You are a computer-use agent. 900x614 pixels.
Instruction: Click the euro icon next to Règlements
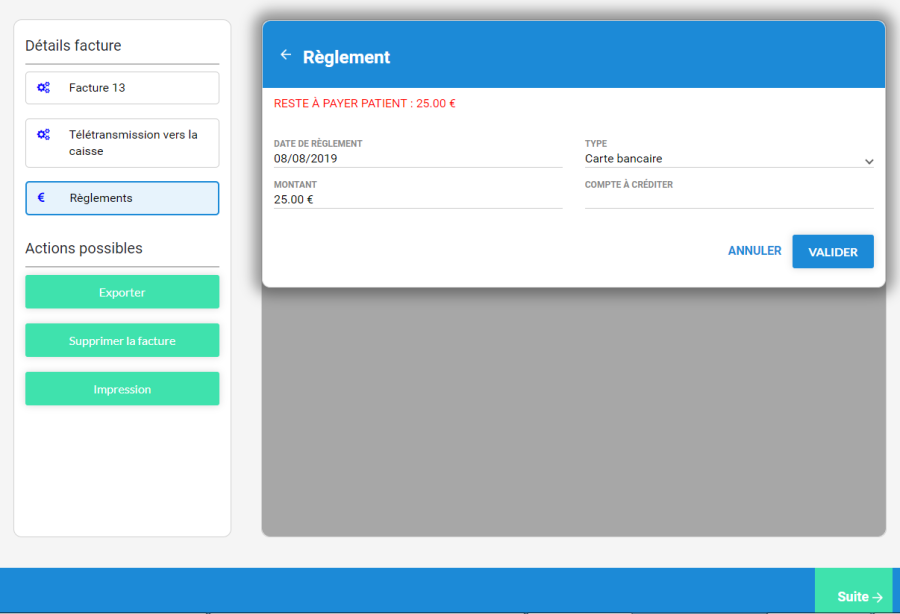point(41,198)
